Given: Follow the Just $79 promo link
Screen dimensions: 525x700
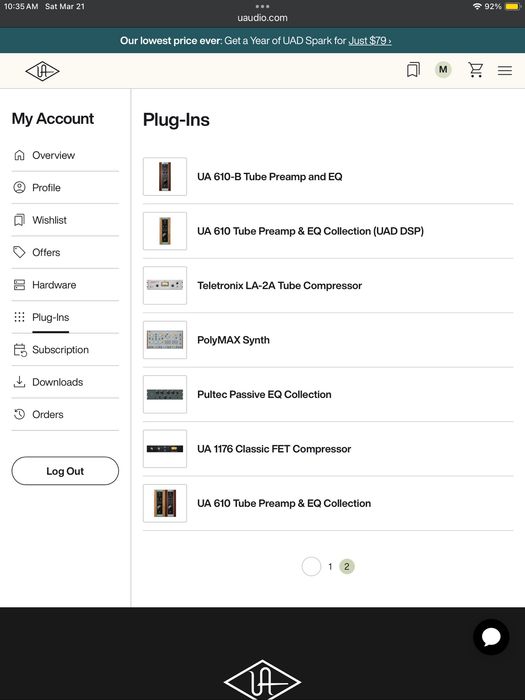Looking at the screenshot, I should [x=370, y=41].
